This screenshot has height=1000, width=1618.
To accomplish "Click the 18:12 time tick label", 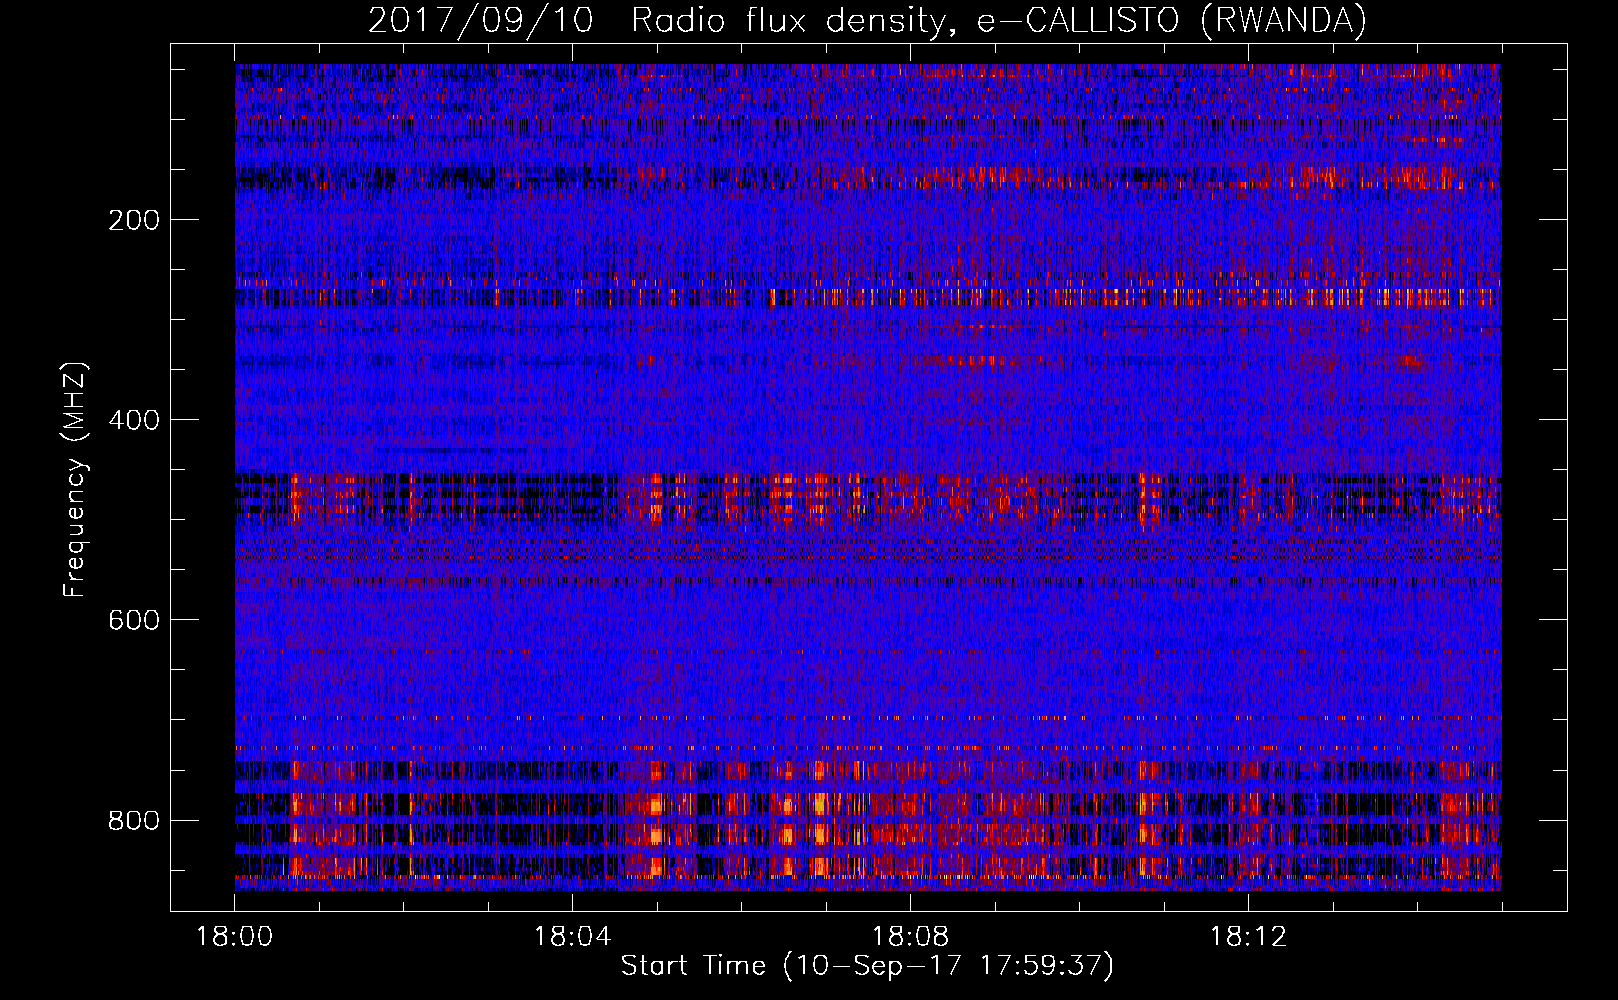I will click(x=1248, y=937).
